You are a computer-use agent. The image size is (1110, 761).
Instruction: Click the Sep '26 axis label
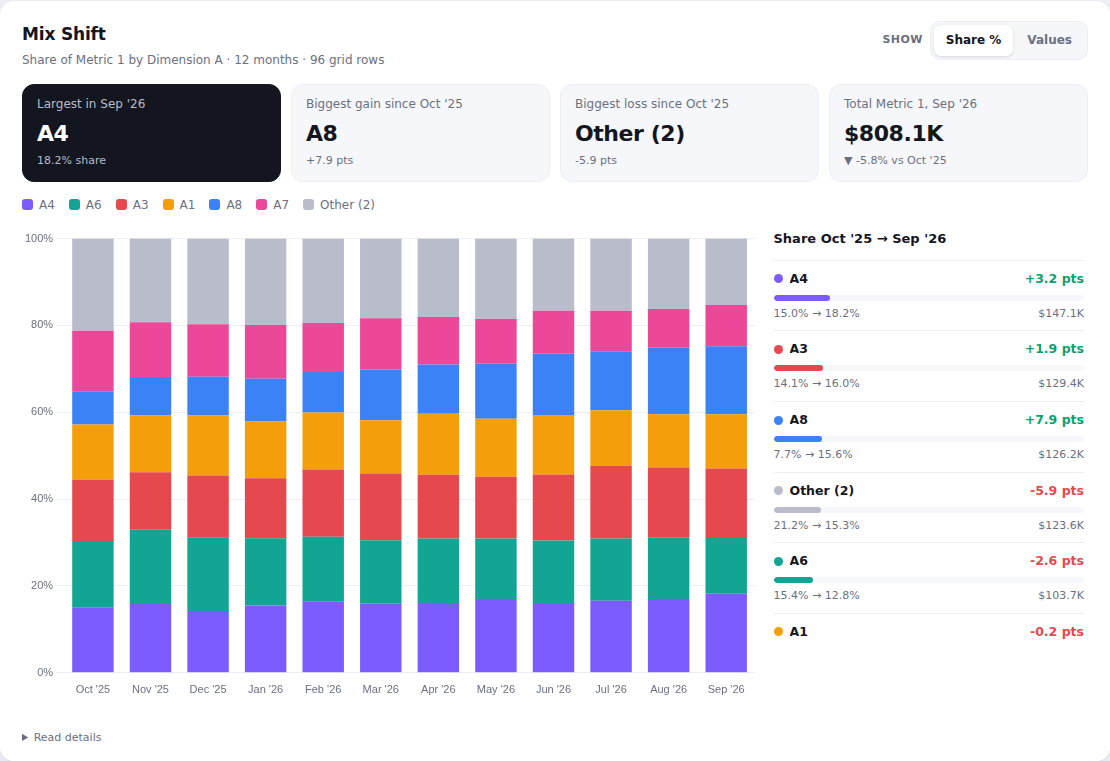coord(726,689)
